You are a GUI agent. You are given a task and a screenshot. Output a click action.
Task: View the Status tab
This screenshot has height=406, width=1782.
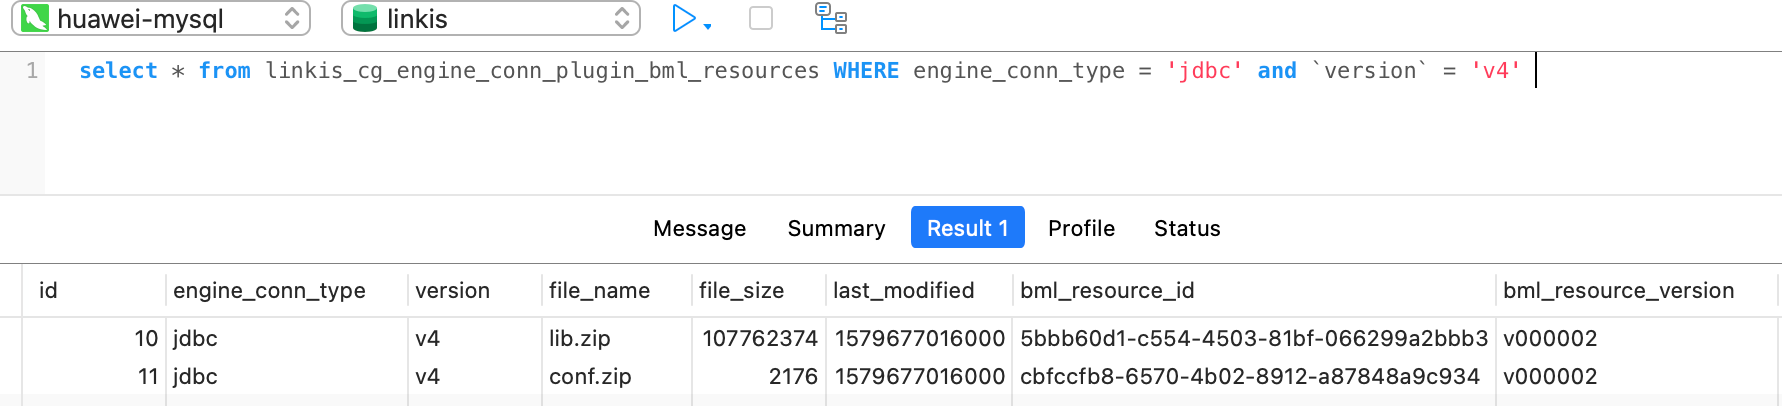1187,228
